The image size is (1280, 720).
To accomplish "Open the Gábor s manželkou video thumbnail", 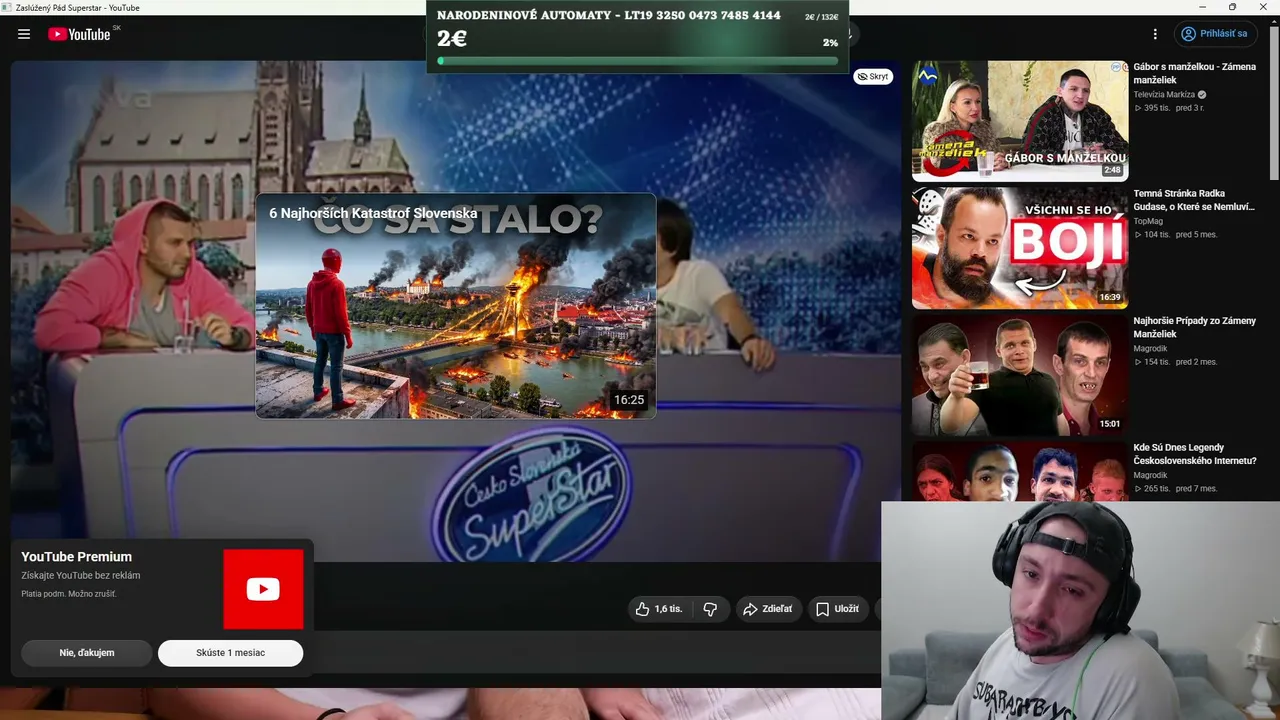I will tap(1020, 121).
